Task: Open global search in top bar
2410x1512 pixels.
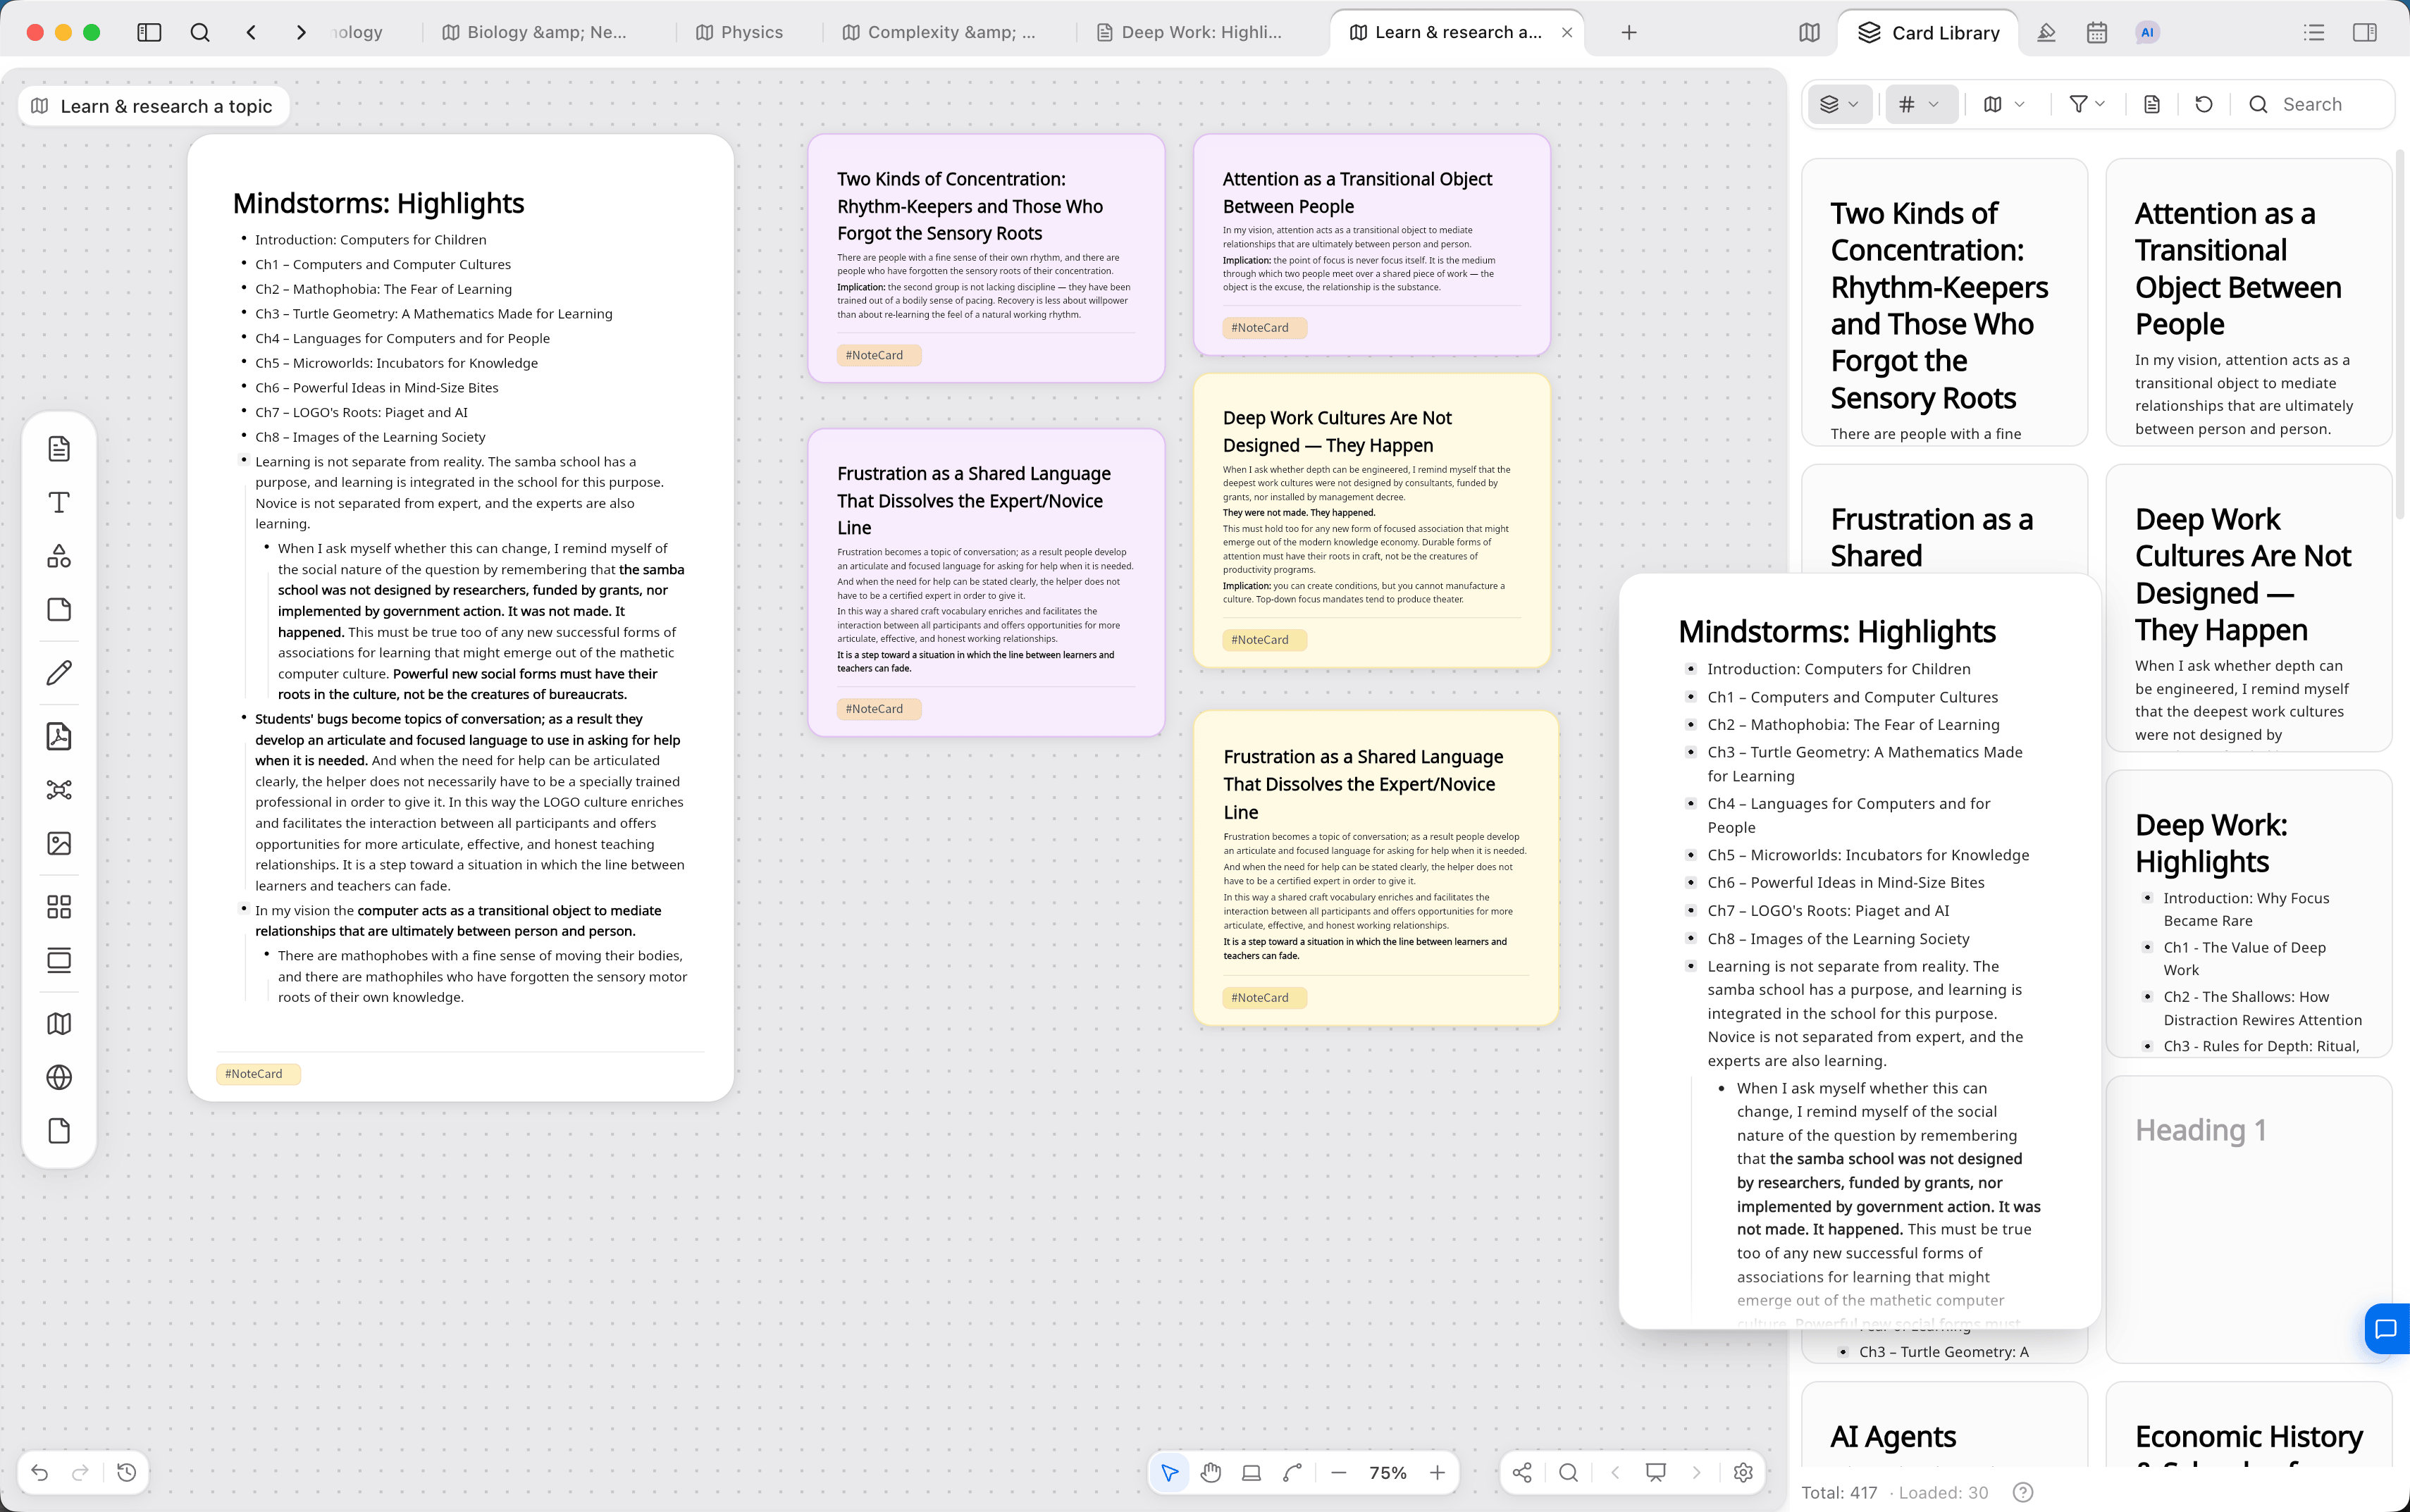Action: tap(200, 32)
